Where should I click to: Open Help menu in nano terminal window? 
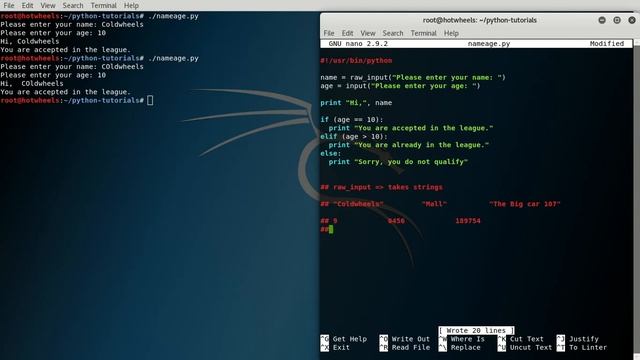(x=451, y=33)
